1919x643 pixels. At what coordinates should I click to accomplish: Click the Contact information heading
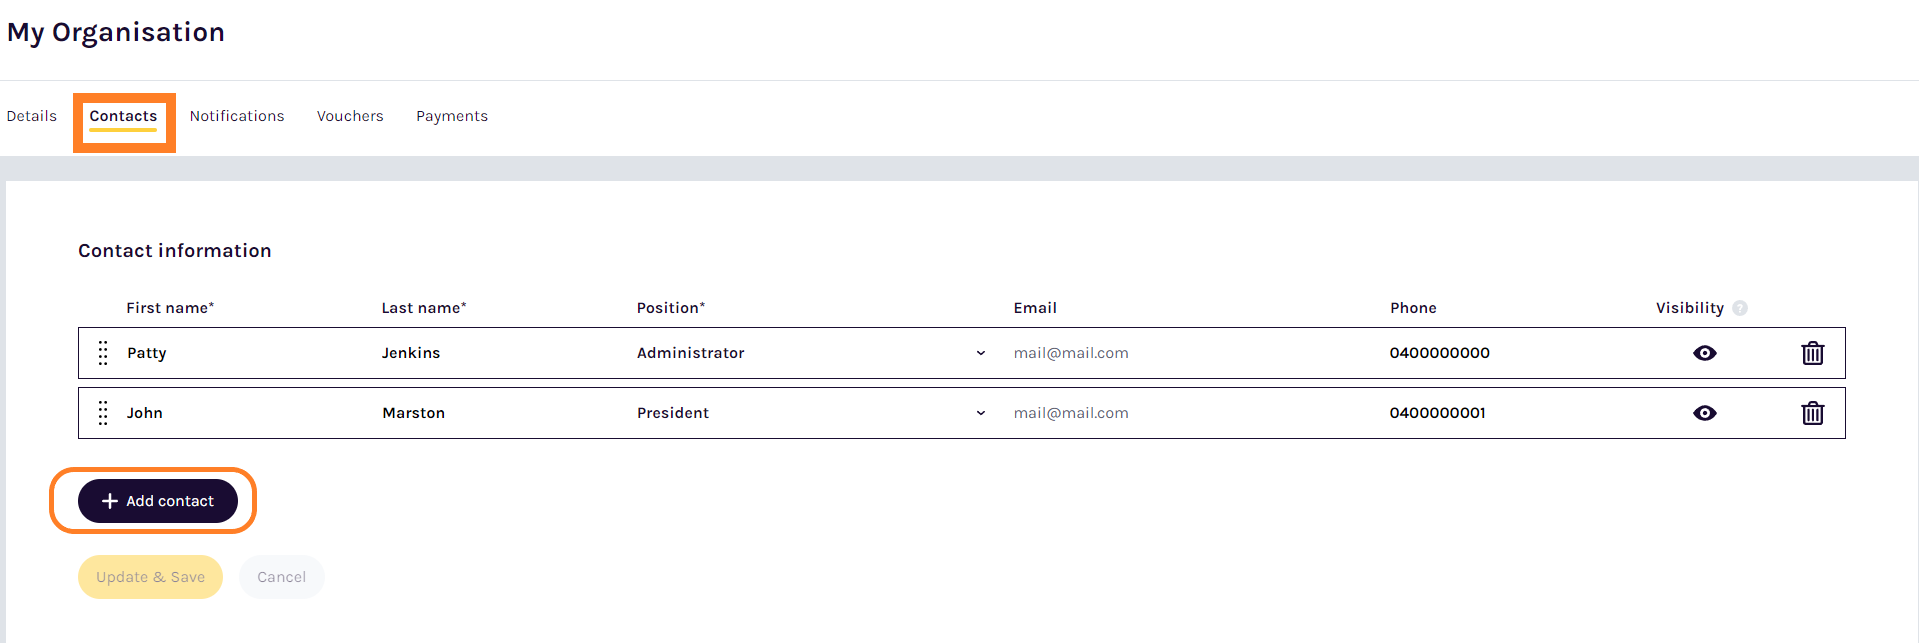[175, 251]
